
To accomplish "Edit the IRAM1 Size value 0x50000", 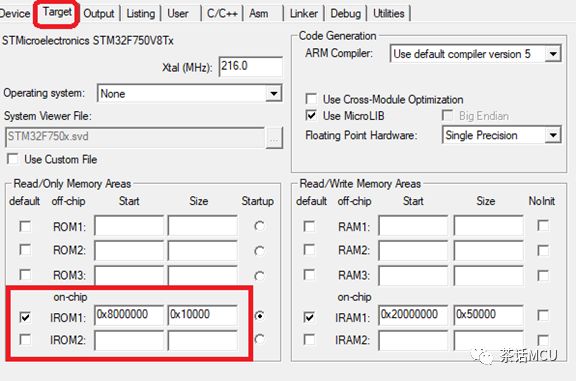I will point(489,315).
